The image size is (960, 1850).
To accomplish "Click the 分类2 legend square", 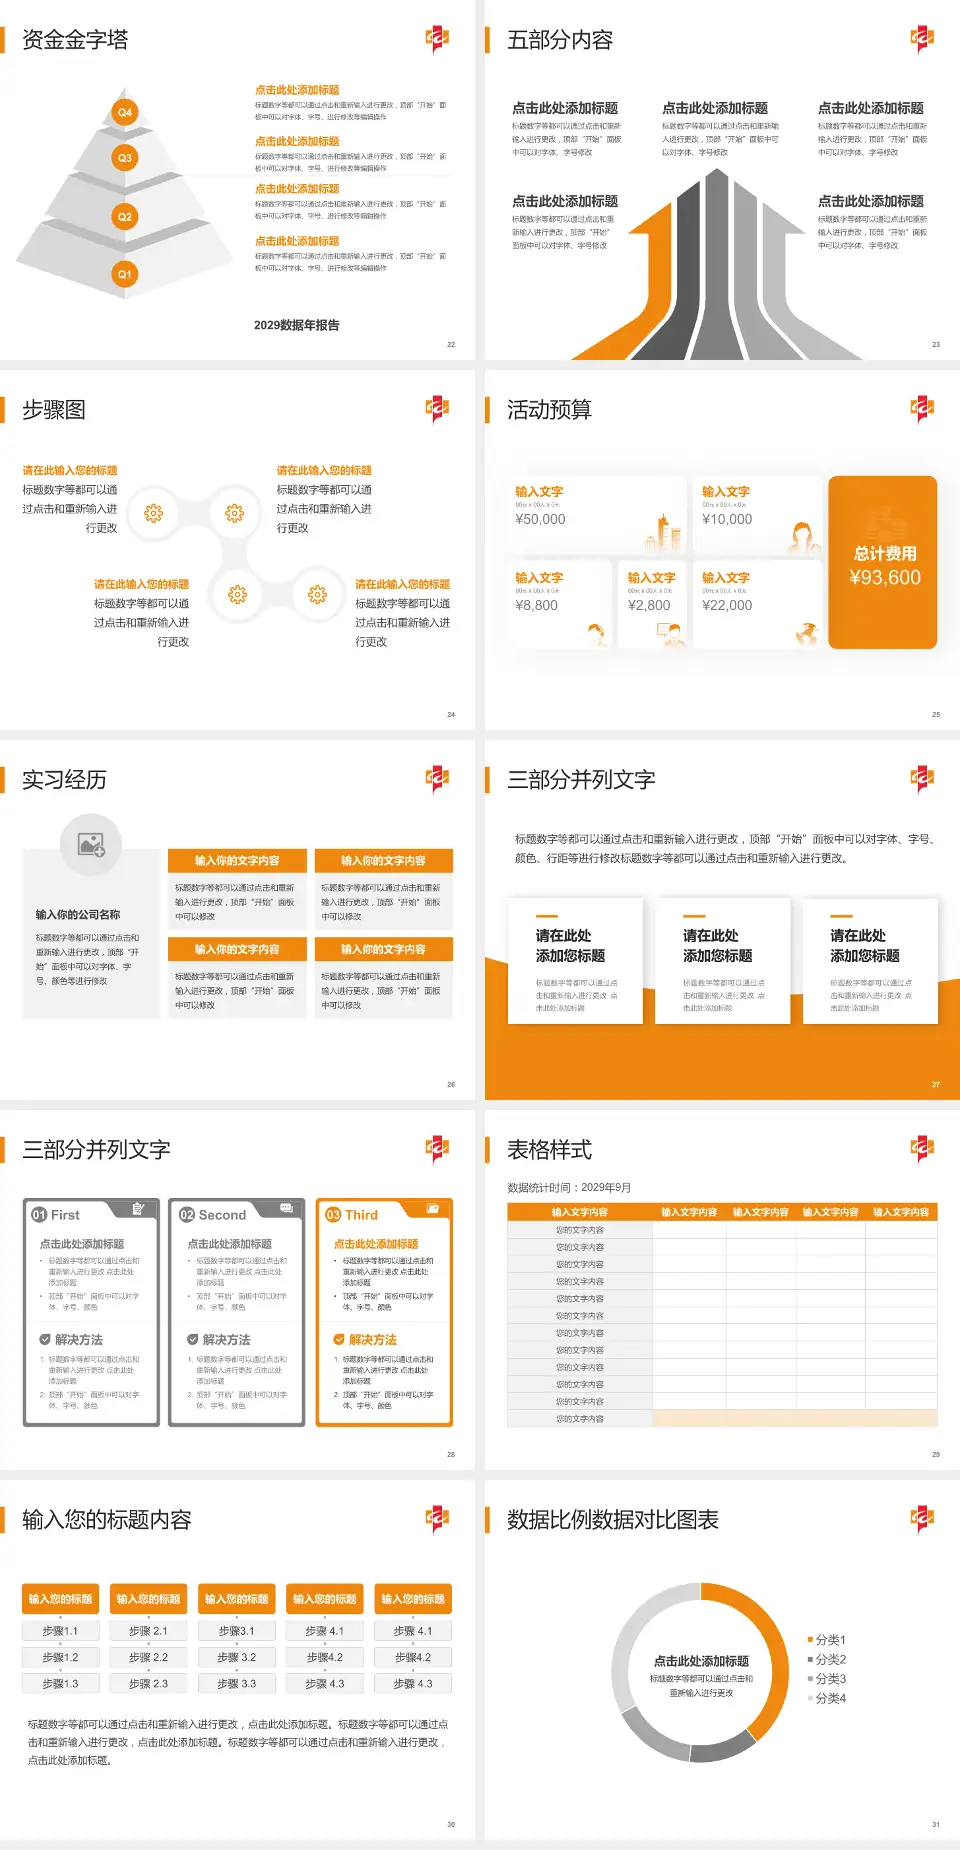I will 810,1659.
